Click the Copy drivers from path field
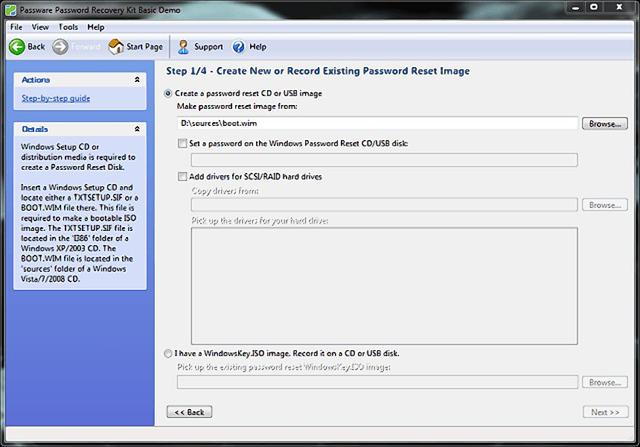 384,205
